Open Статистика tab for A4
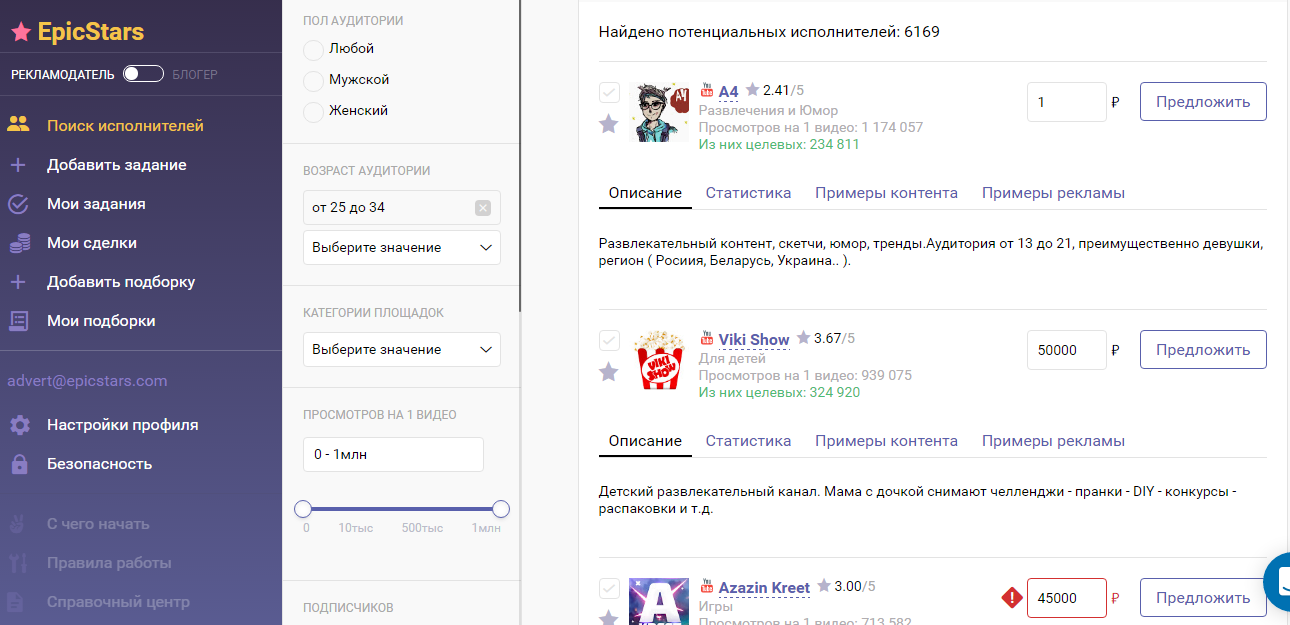The height and width of the screenshot is (625, 1290). 748,193
